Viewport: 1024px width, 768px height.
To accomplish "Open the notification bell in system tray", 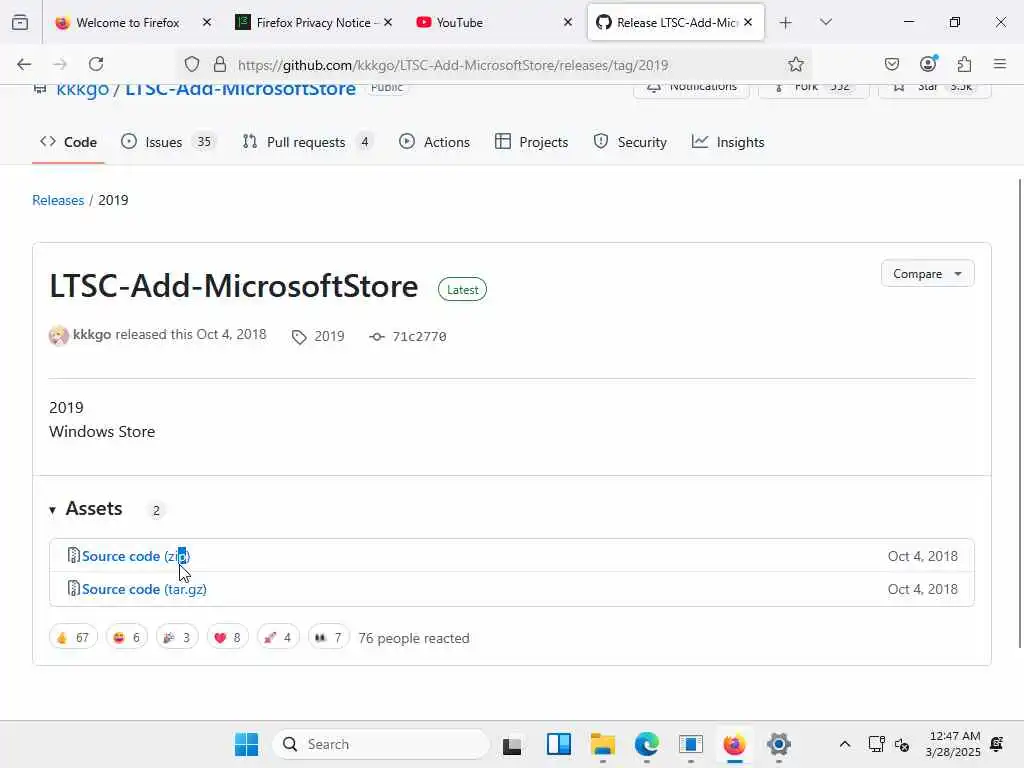I will [x=997, y=744].
